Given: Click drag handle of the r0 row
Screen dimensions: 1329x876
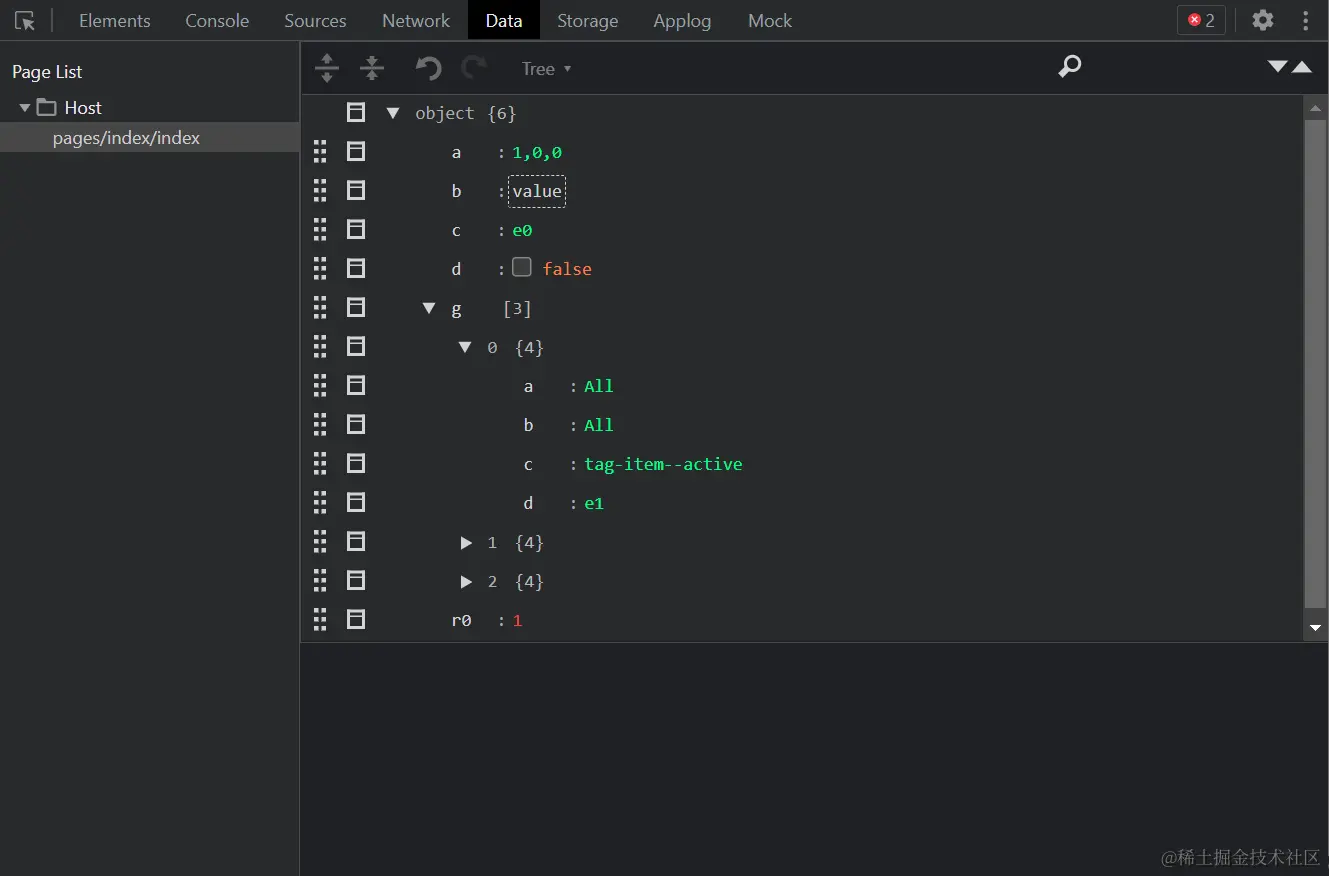Looking at the screenshot, I should point(320,619).
